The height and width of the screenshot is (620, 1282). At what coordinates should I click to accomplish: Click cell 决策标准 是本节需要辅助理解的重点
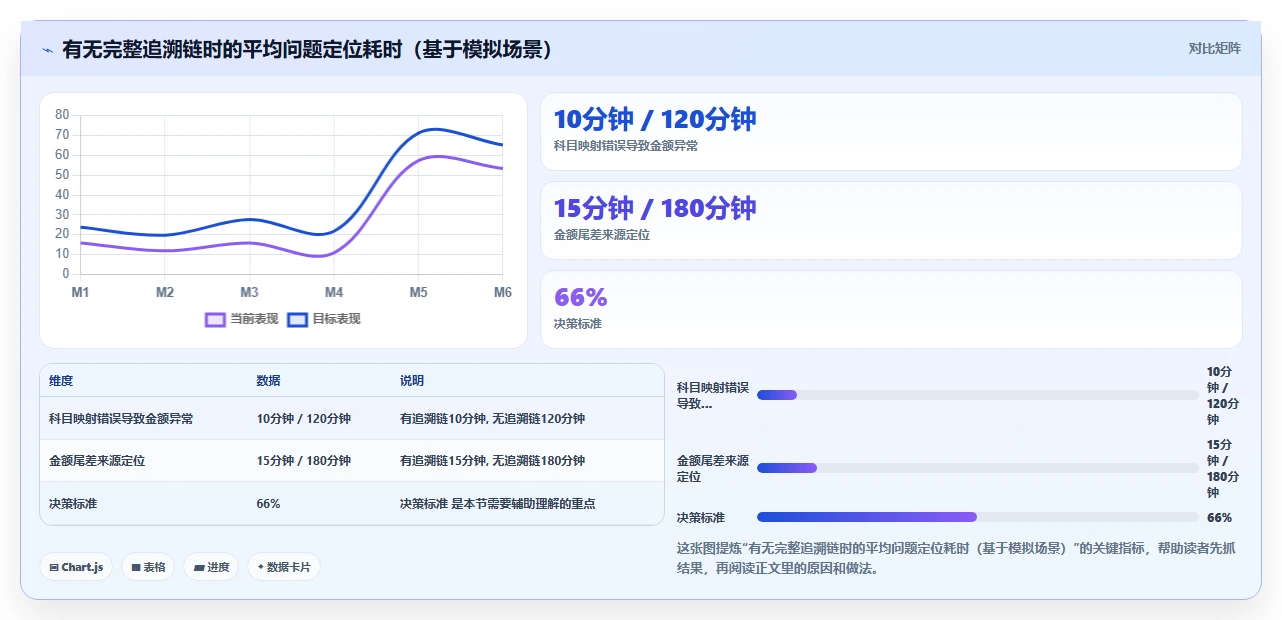coord(498,504)
